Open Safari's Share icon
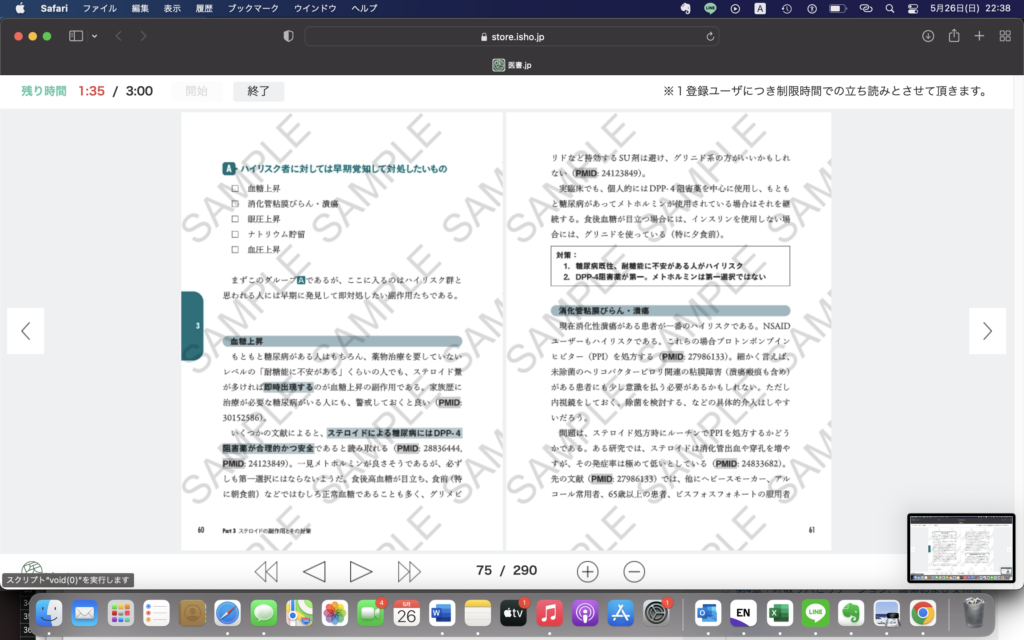1024x640 pixels. point(954,36)
